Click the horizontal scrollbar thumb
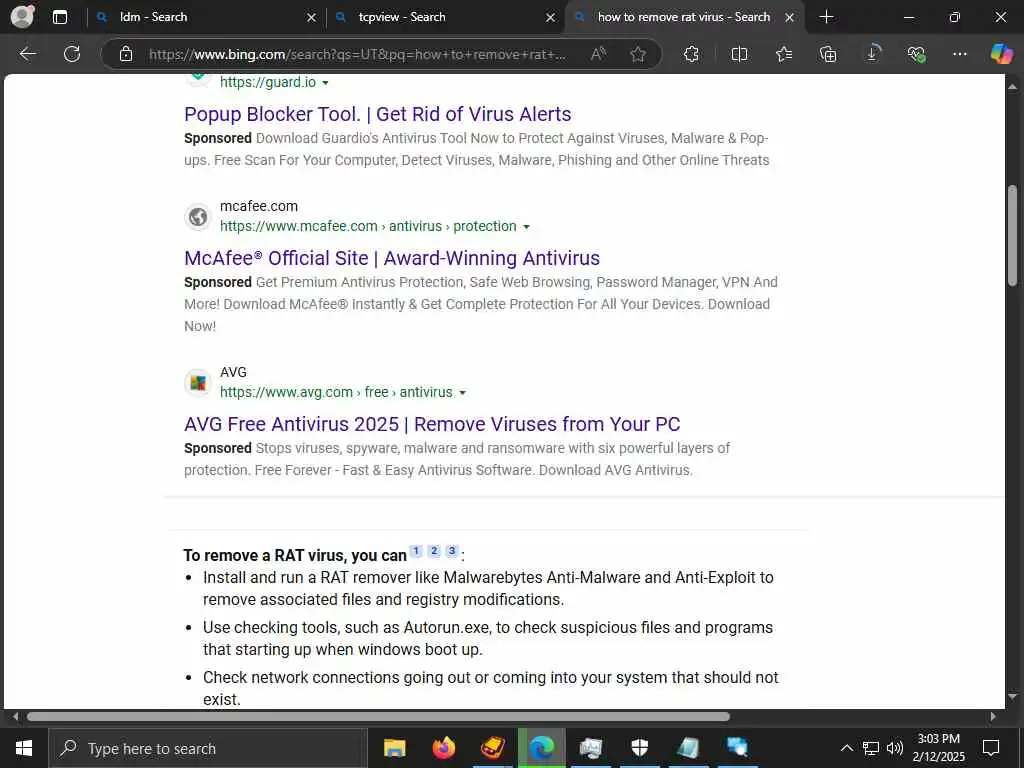The image size is (1024, 768). [x=378, y=716]
